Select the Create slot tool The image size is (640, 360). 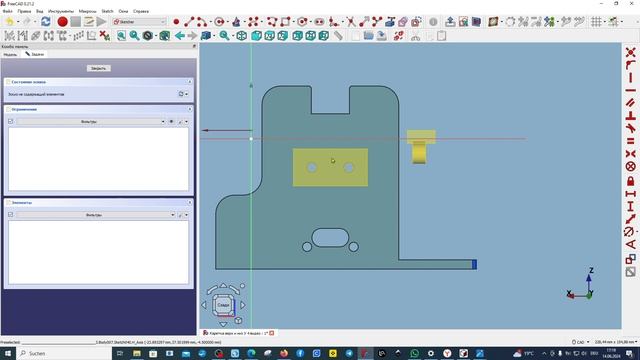[x=319, y=22]
